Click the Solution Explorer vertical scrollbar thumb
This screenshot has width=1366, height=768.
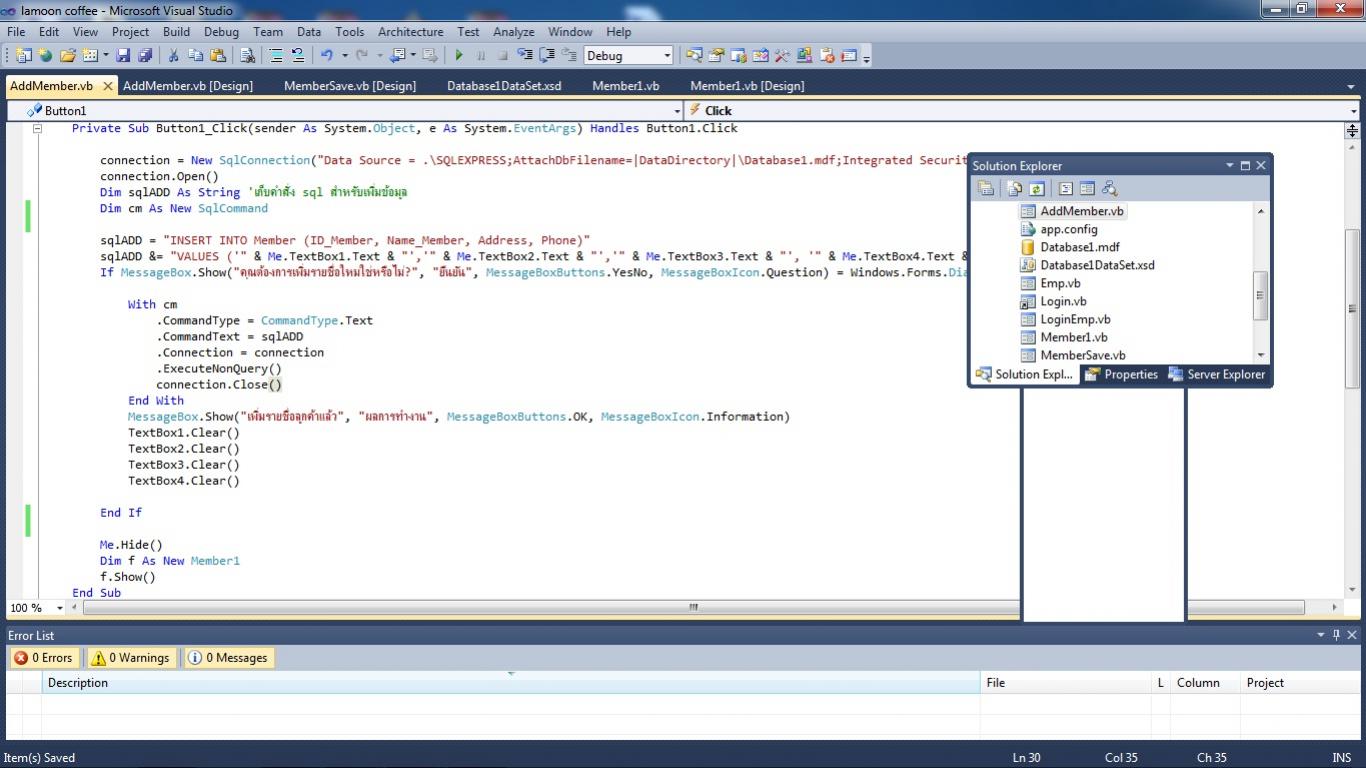1260,296
